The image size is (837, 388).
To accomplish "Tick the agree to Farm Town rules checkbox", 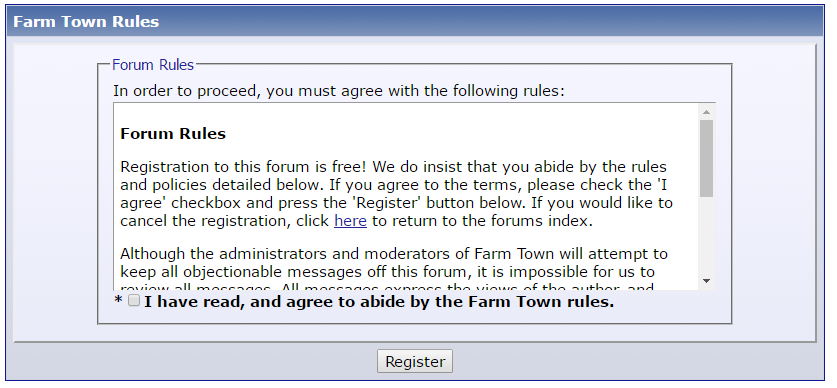I will (134, 300).
